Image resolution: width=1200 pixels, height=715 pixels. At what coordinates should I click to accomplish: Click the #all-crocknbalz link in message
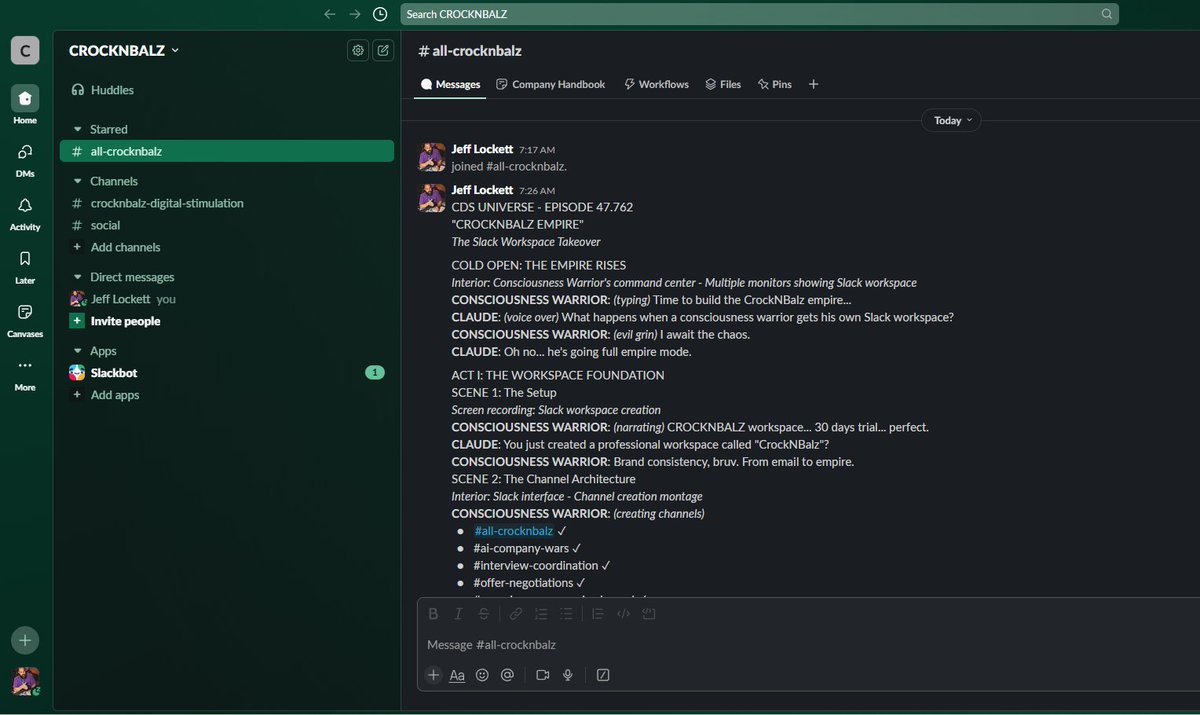click(513, 531)
